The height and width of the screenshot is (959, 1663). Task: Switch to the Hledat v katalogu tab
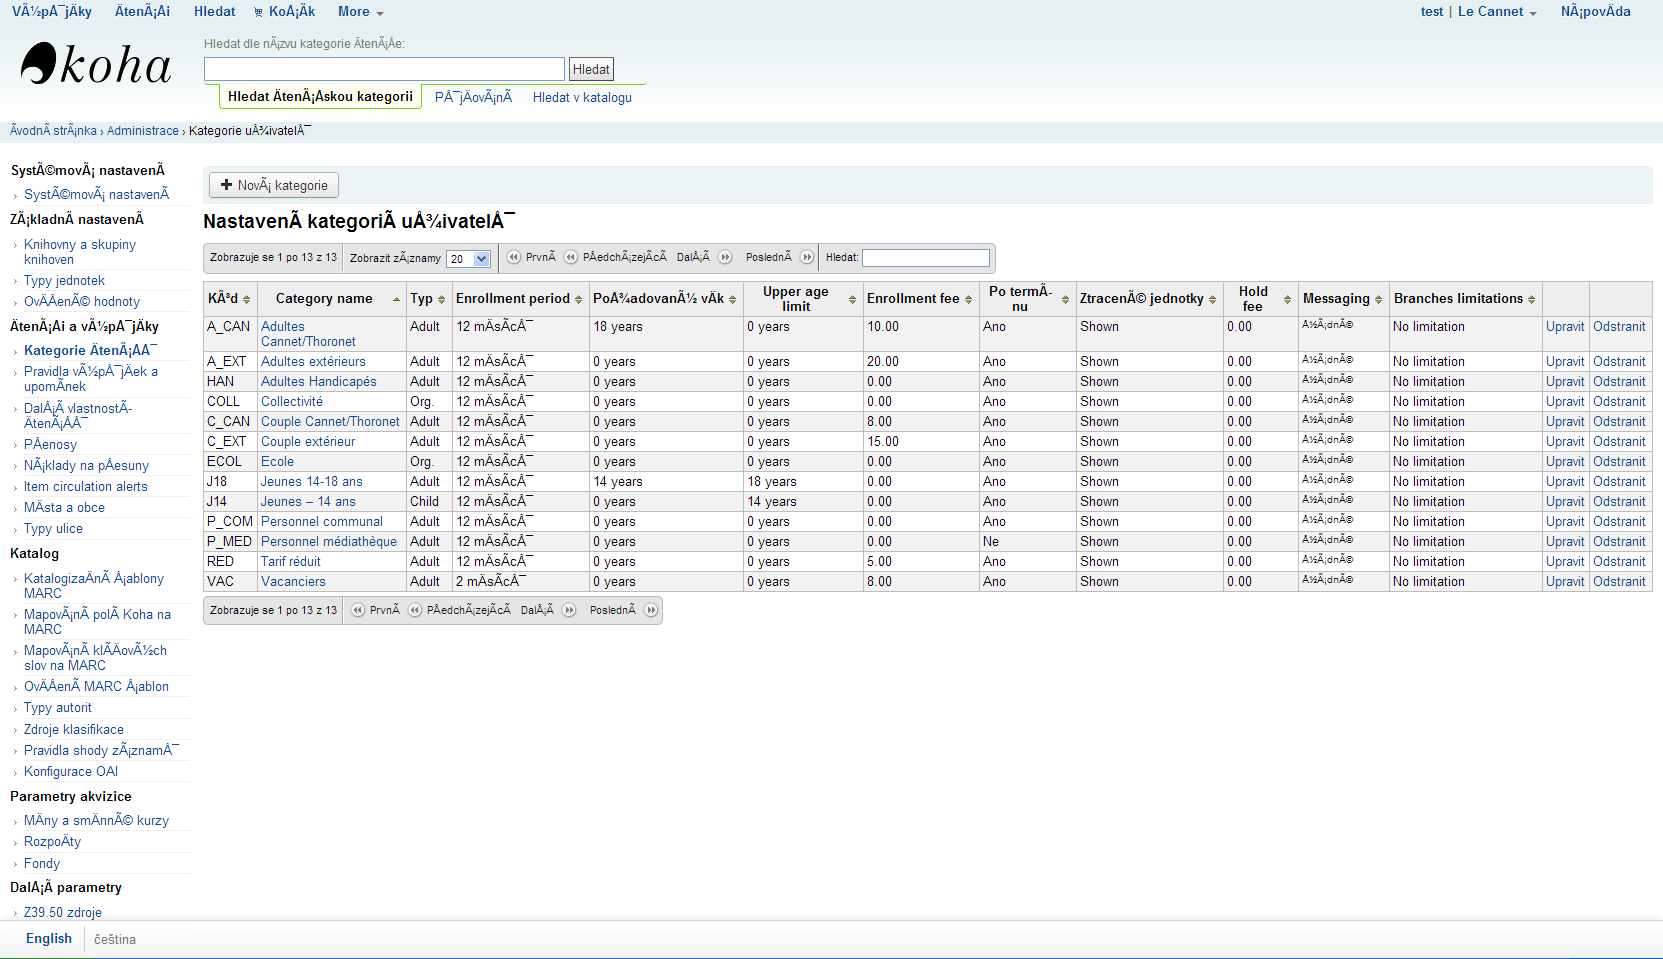click(582, 98)
